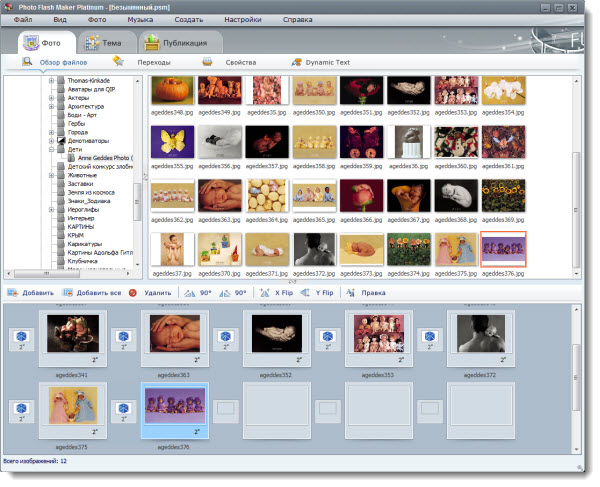Open the Dynamic Text sub-tab

(320, 62)
